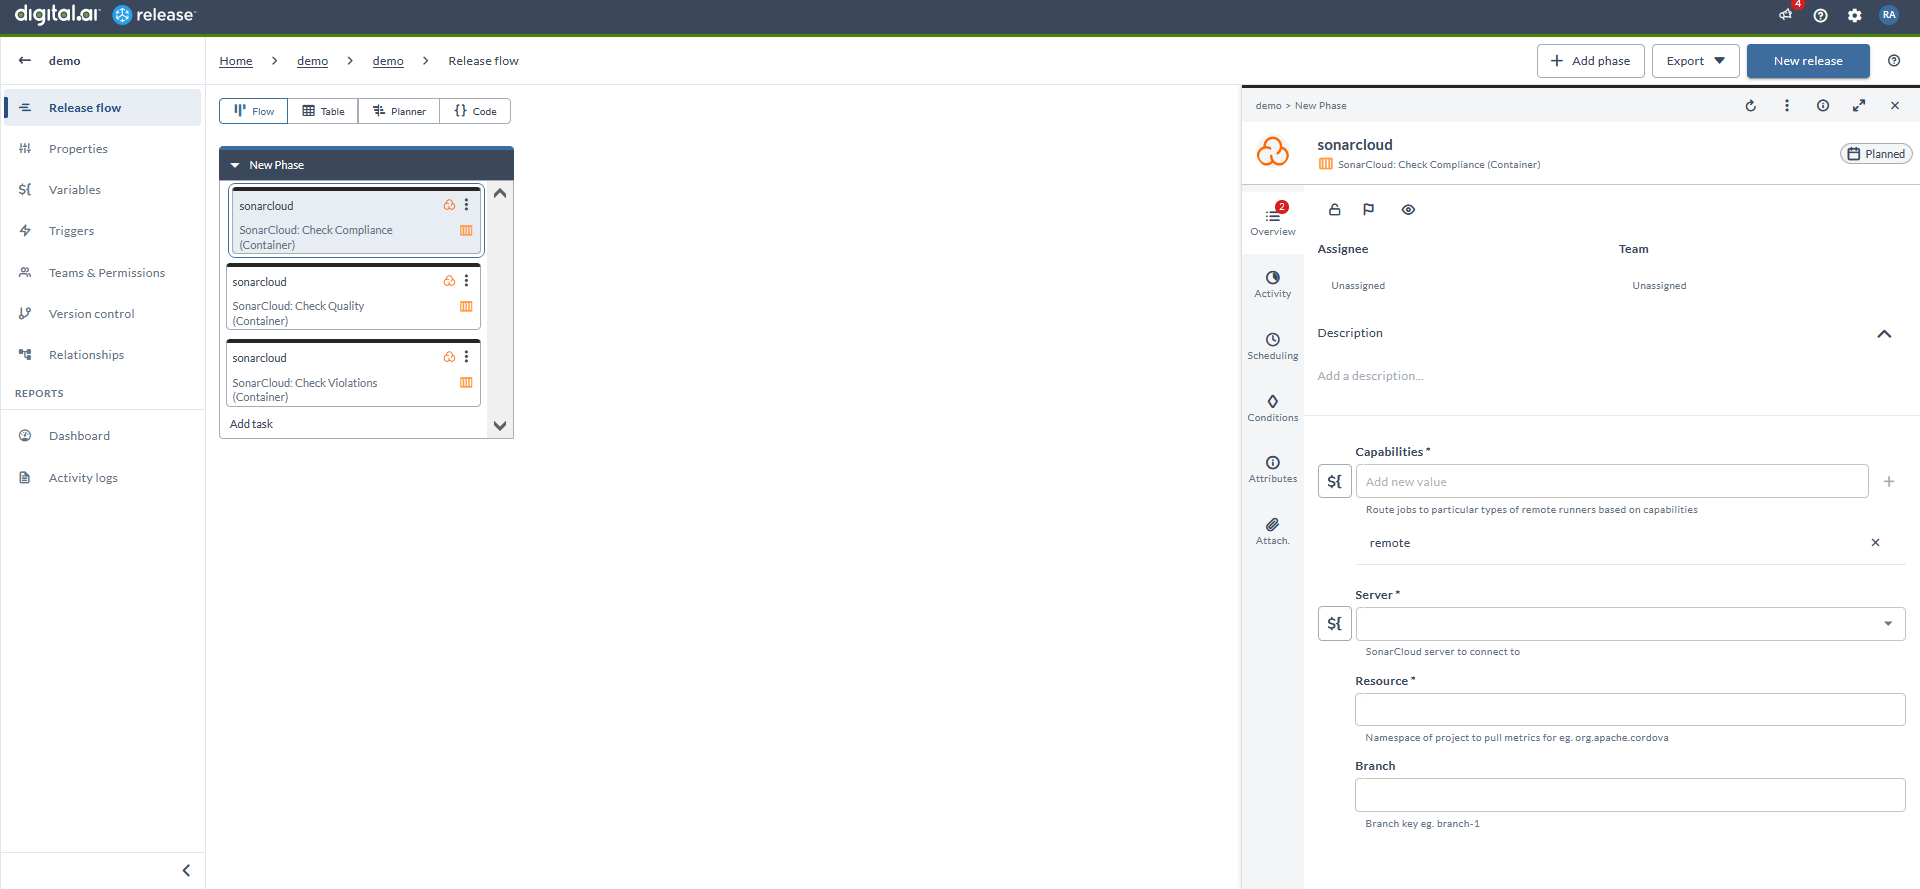Open three-dot menu of Check Compliance task
The image size is (1920, 889).
point(466,205)
